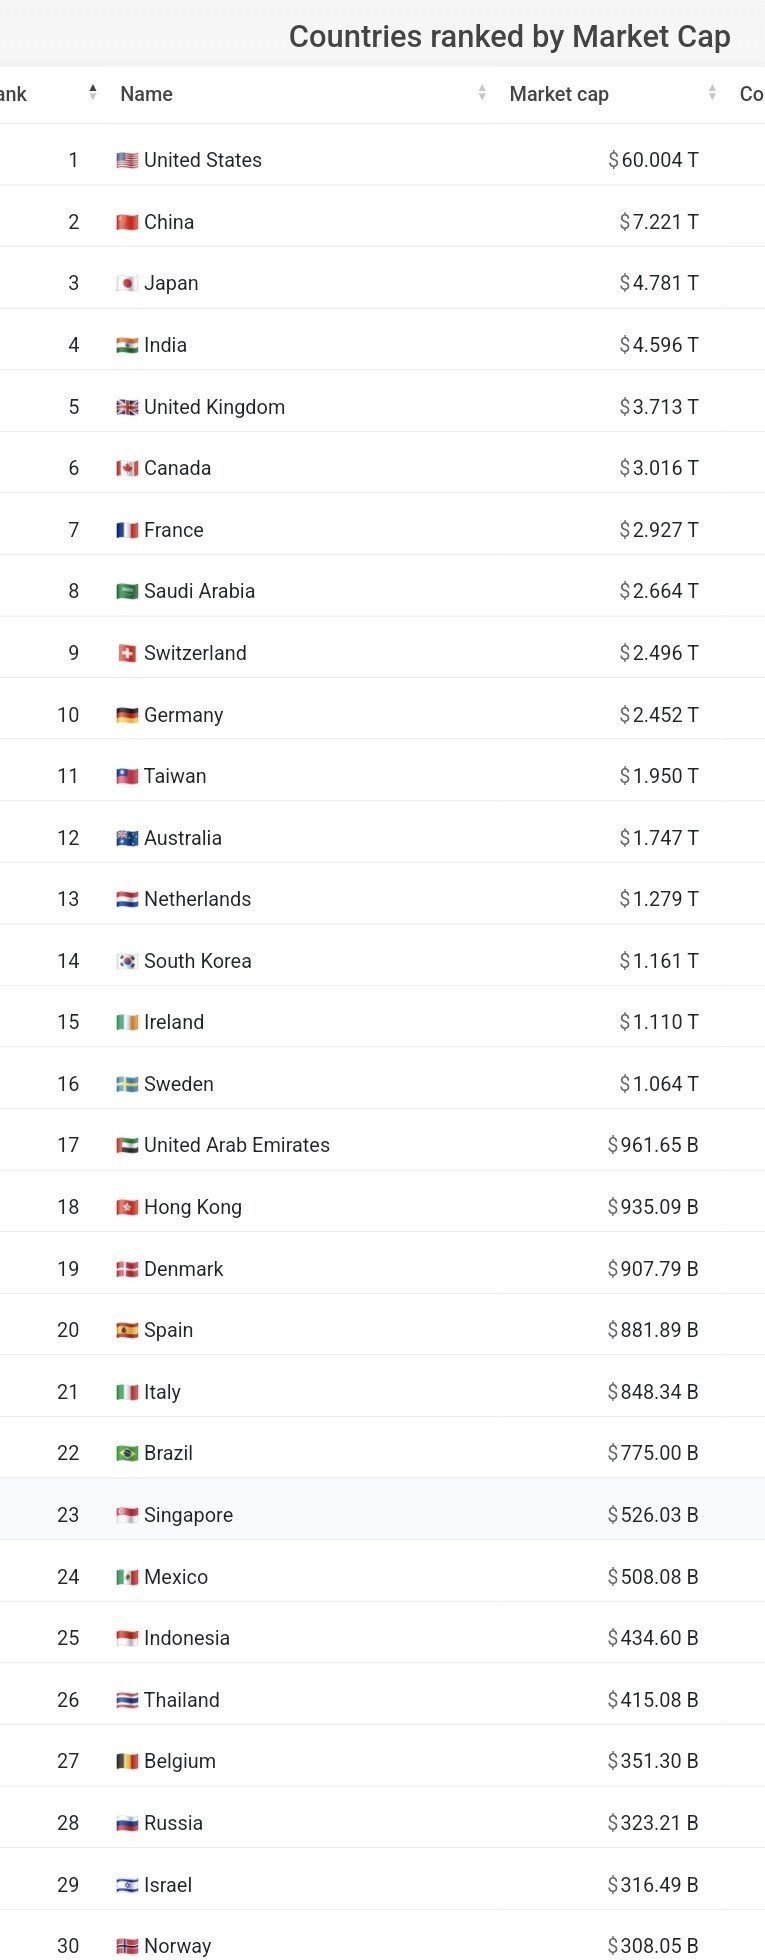The image size is (765, 1960).
Task: Sort by Name using its sort arrows
Action: (x=482, y=93)
